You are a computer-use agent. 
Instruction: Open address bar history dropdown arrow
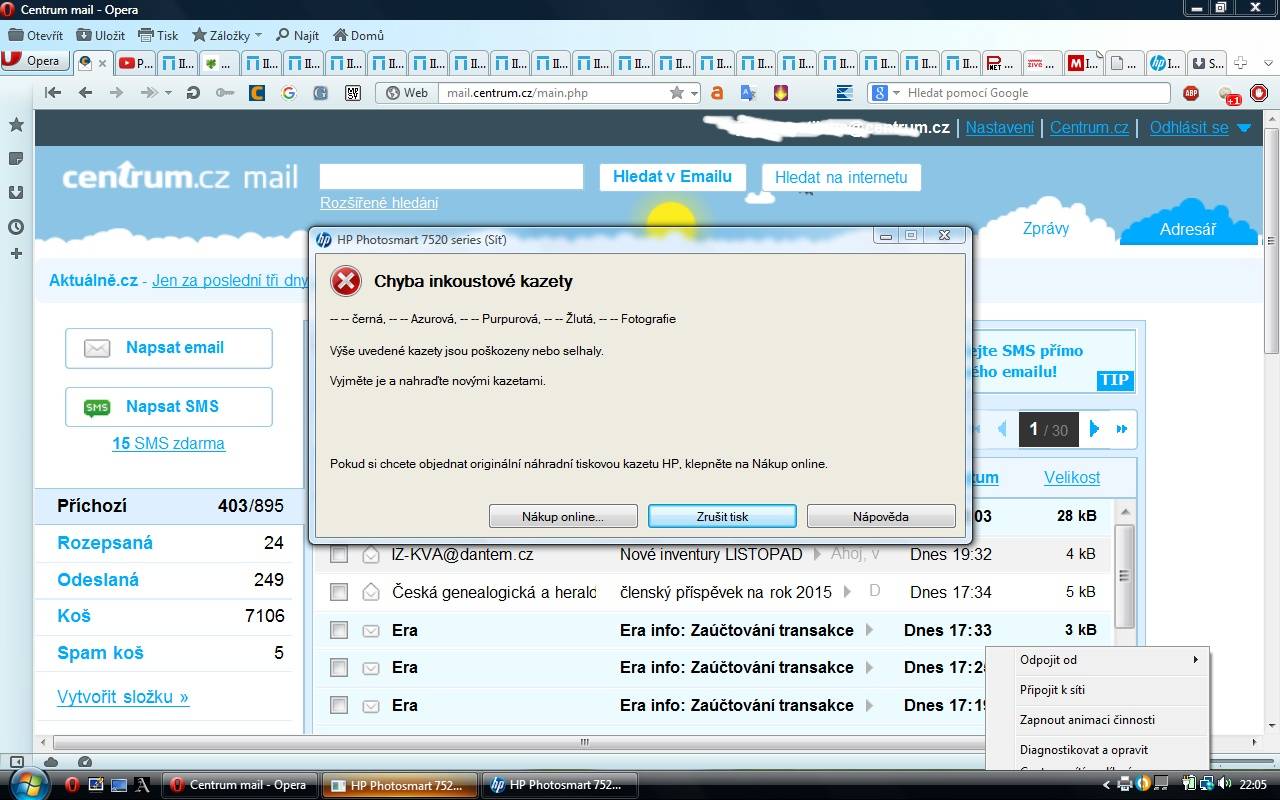(x=692, y=93)
